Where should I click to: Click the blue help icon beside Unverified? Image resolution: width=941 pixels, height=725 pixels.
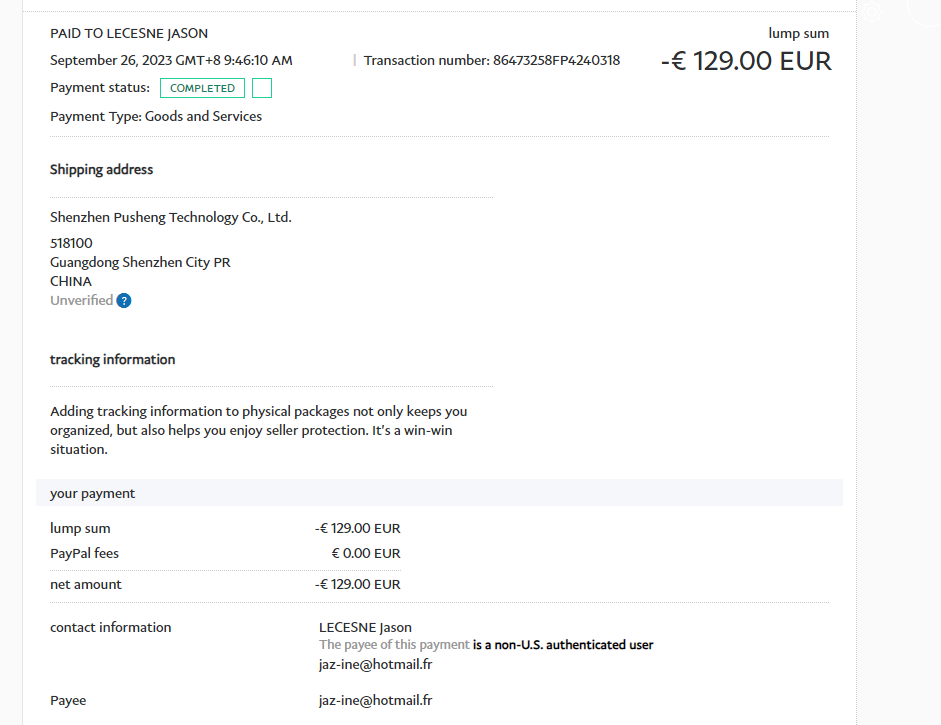pos(124,301)
